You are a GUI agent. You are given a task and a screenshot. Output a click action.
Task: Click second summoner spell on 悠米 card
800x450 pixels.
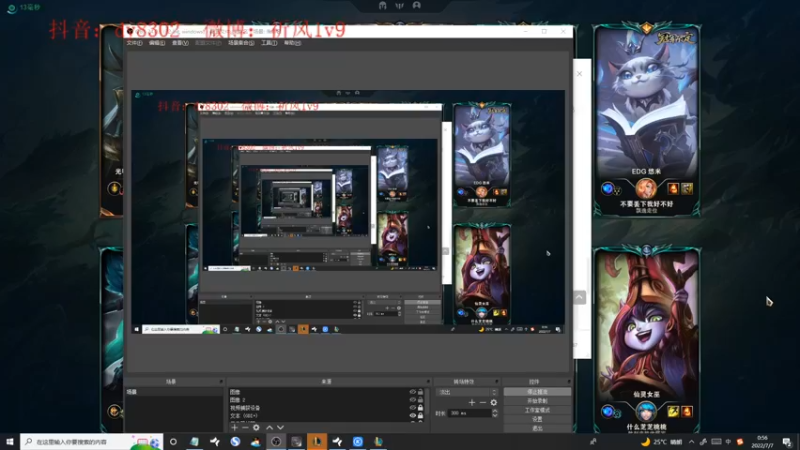click(x=687, y=189)
